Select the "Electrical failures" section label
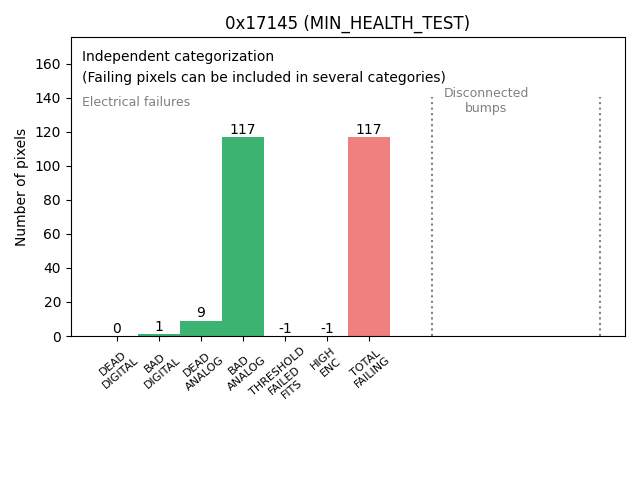Image resolution: width=640 pixels, height=480 pixels. pyautogui.click(x=136, y=102)
